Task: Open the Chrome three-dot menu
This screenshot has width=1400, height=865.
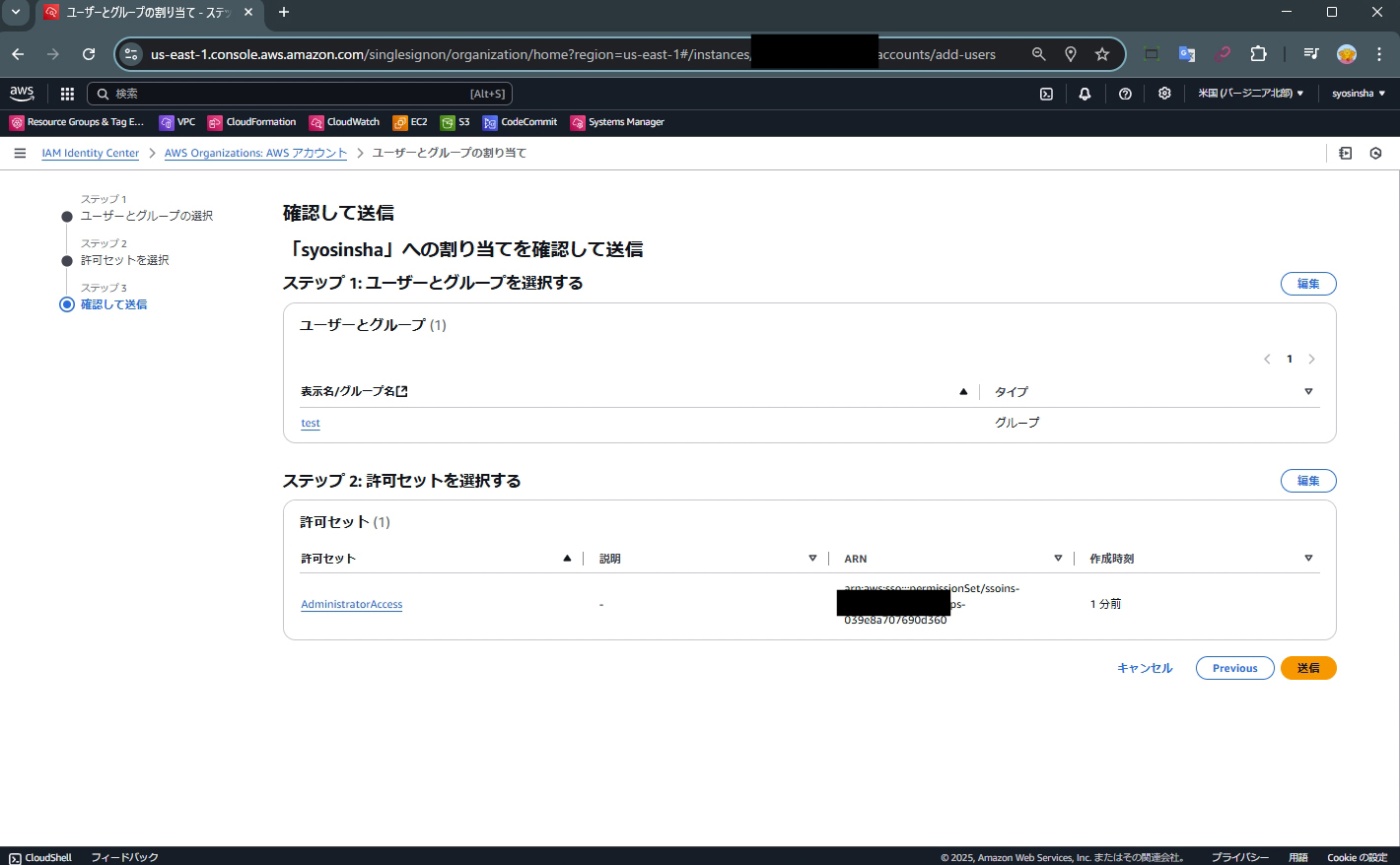Action: click(x=1379, y=54)
